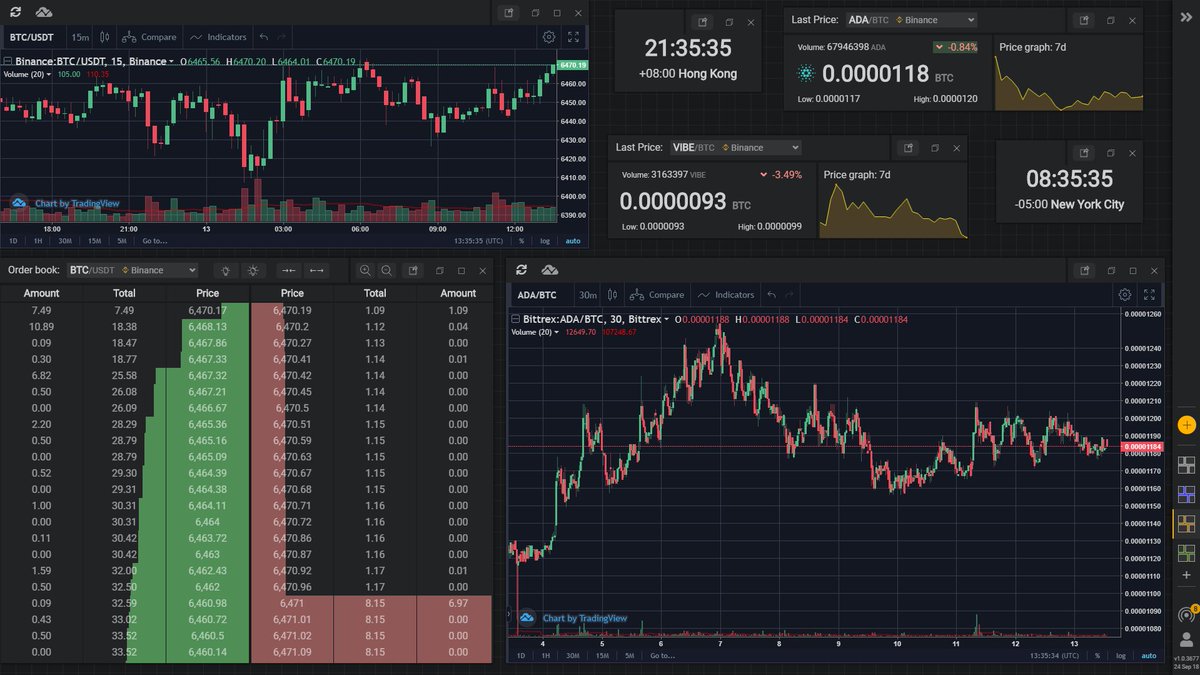Screen dimensions: 1200x675
Task: Toggle auto scale on ADA/BTC chart
Action: click(x=1148, y=656)
